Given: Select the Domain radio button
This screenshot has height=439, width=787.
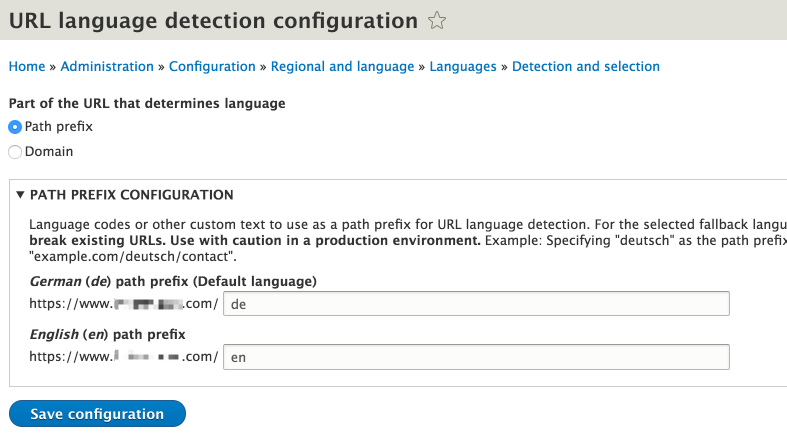Looking at the screenshot, I should 15,152.
